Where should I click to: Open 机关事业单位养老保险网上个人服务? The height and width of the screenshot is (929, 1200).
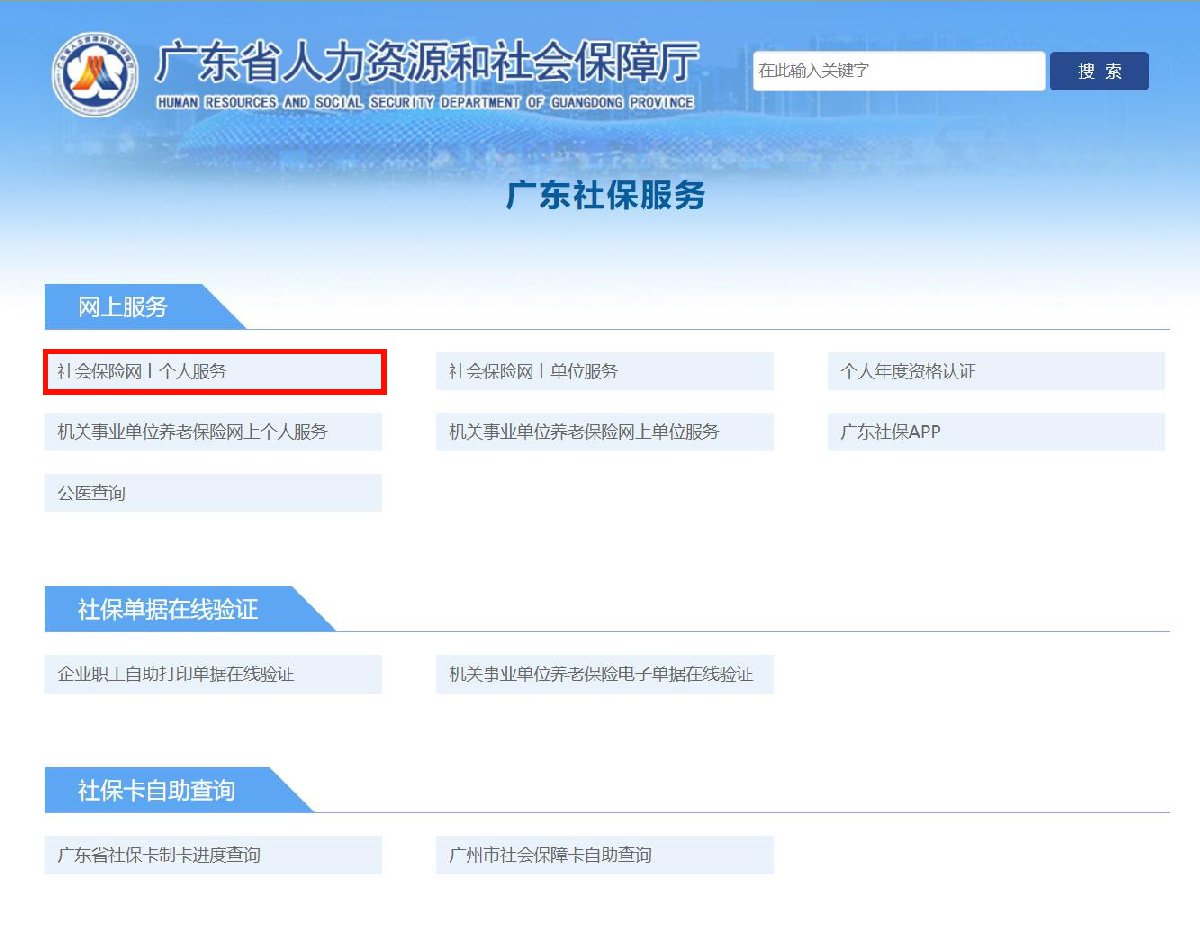pyautogui.click(x=213, y=432)
